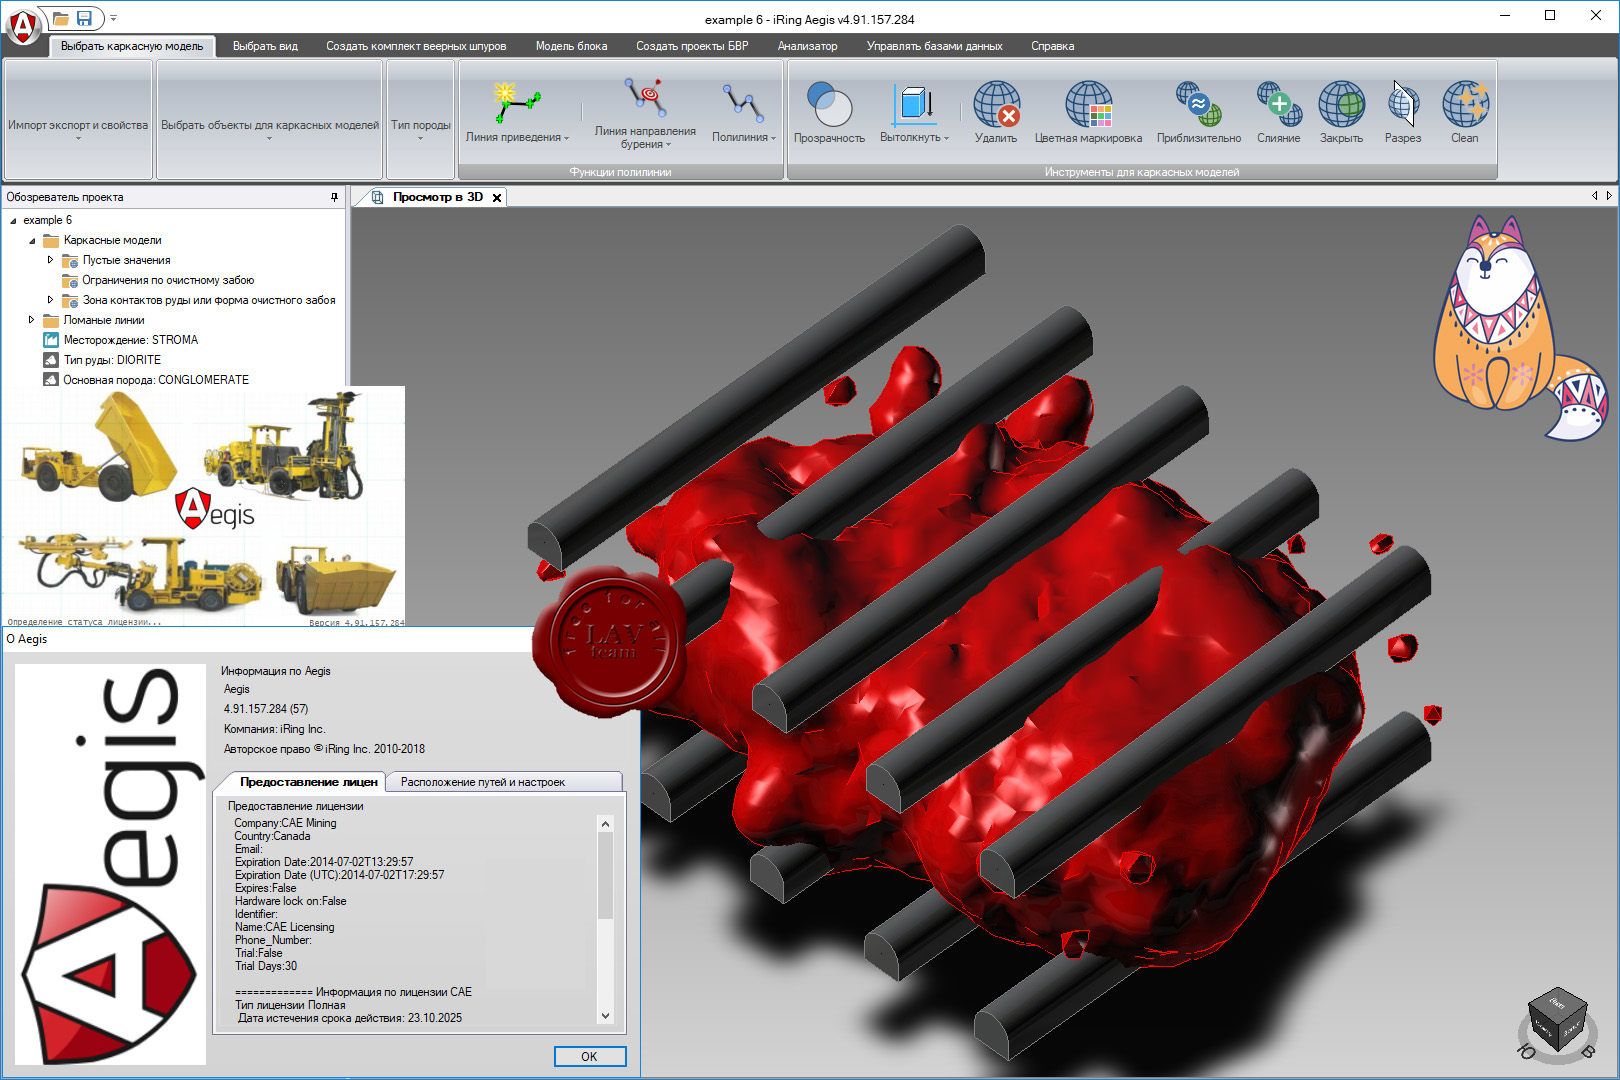Click the save disk quick-access icon
This screenshot has height=1080, width=1620.
point(84,19)
